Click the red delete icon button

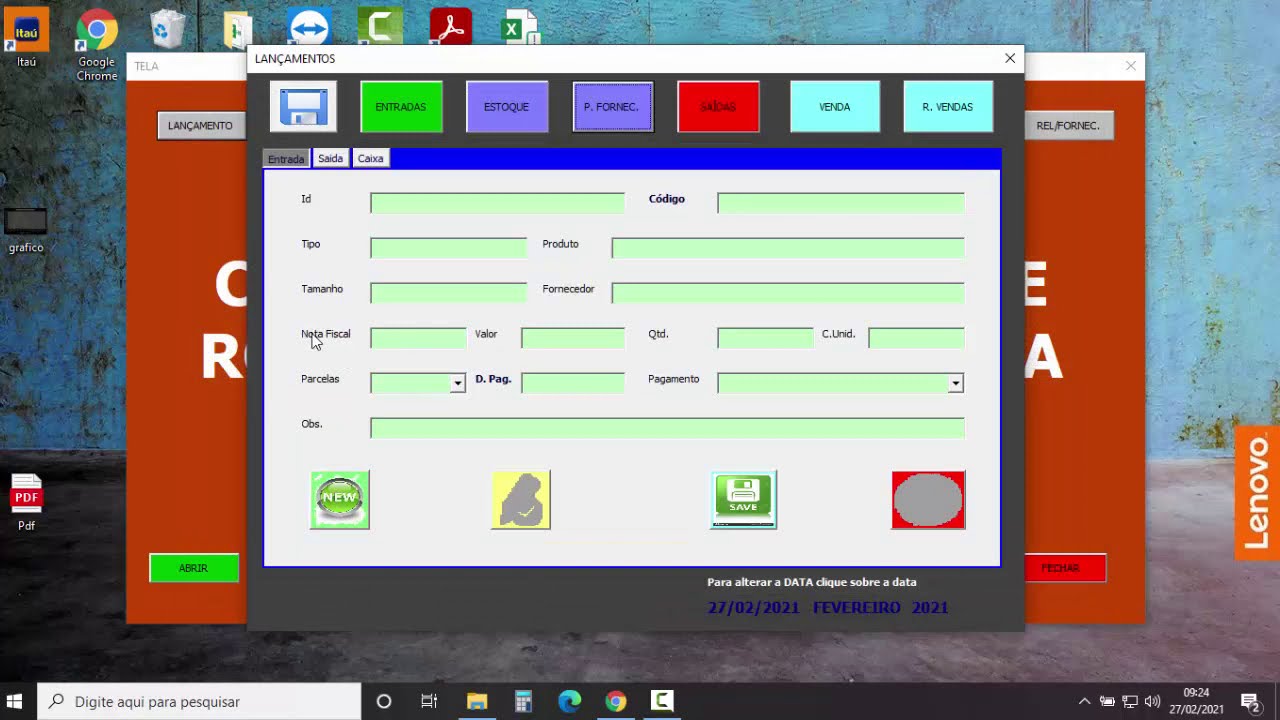pyautogui.click(x=928, y=500)
